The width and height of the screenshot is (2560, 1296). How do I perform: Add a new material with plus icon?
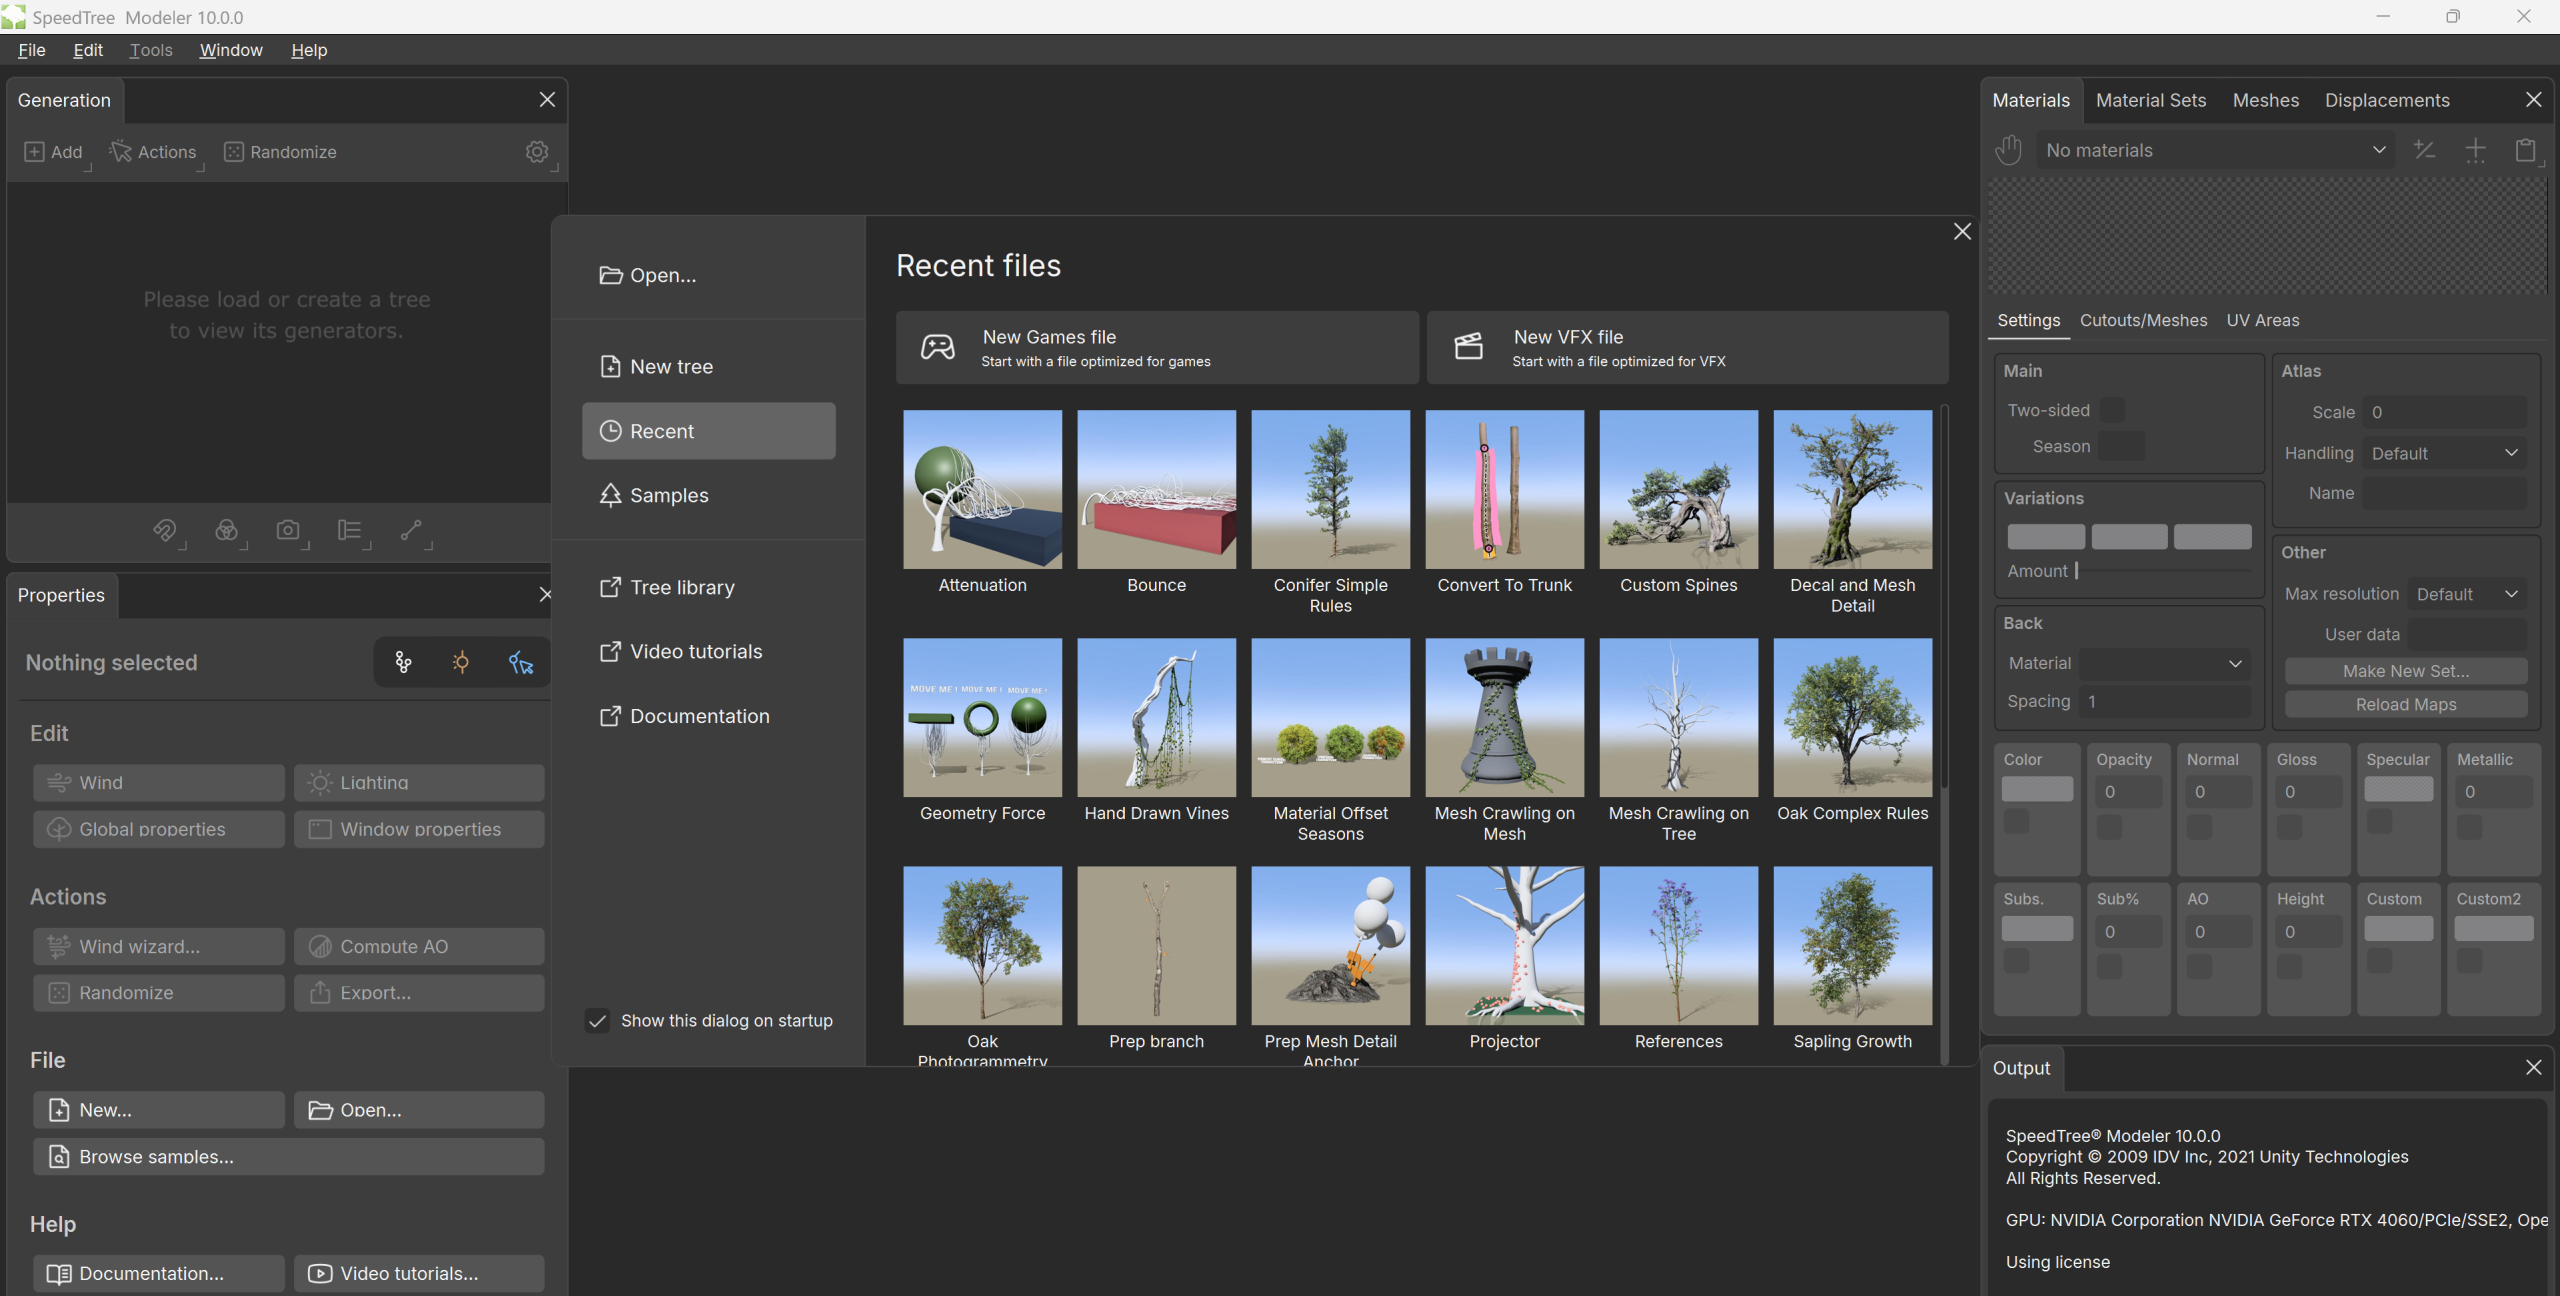click(x=2475, y=150)
